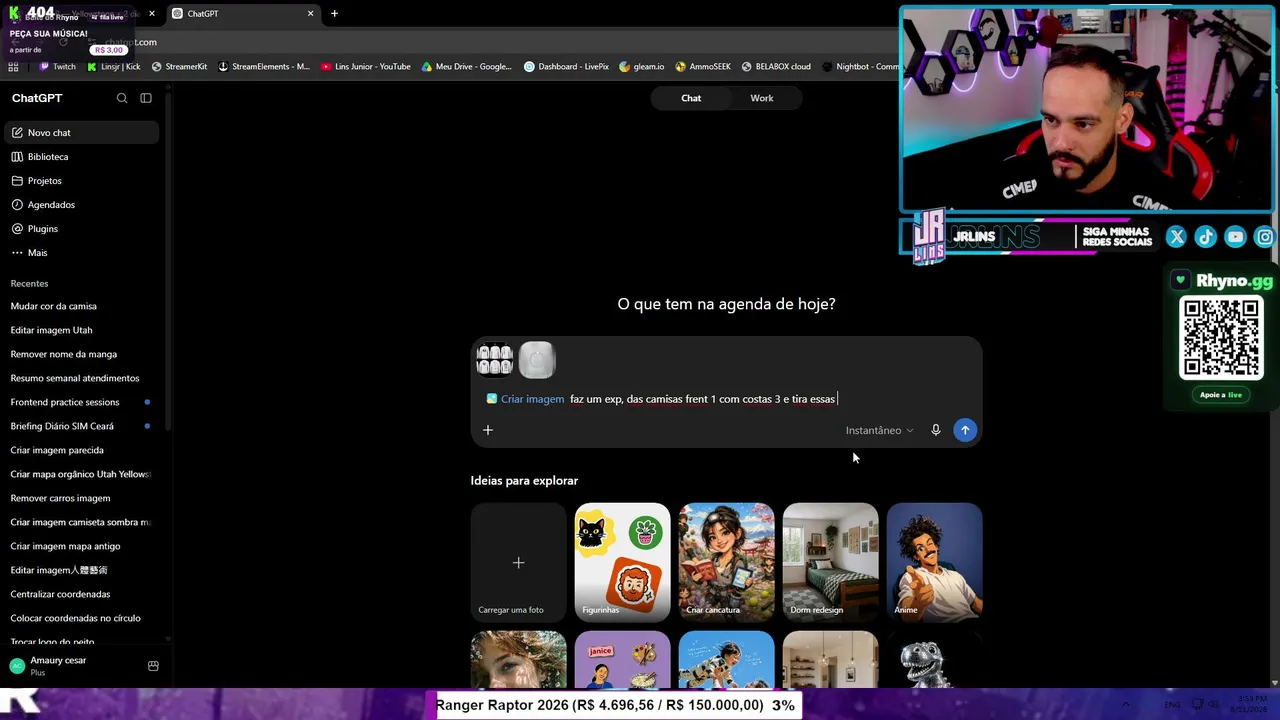Open the Meu Drive - Google bookmark
Viewport: 1280px width, 720px height.
pyautogui.click(x=467, y=67)
